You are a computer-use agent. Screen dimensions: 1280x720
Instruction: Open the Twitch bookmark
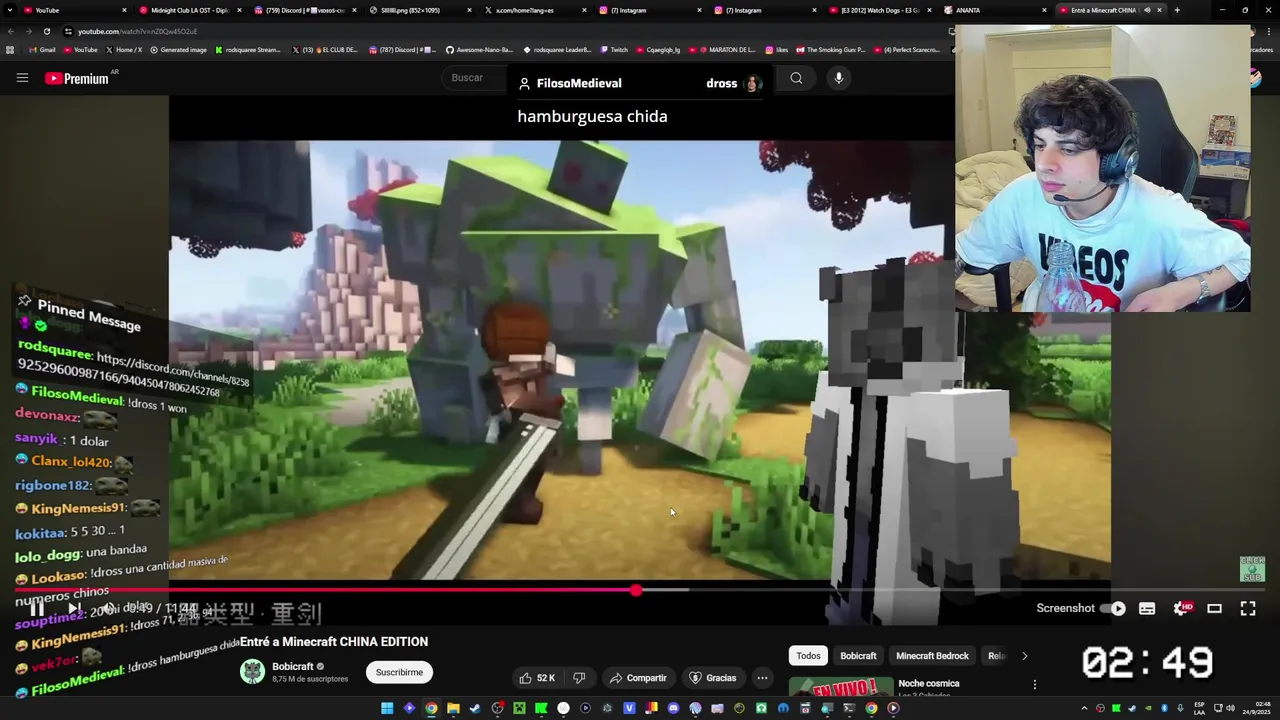tap(614, 50)
